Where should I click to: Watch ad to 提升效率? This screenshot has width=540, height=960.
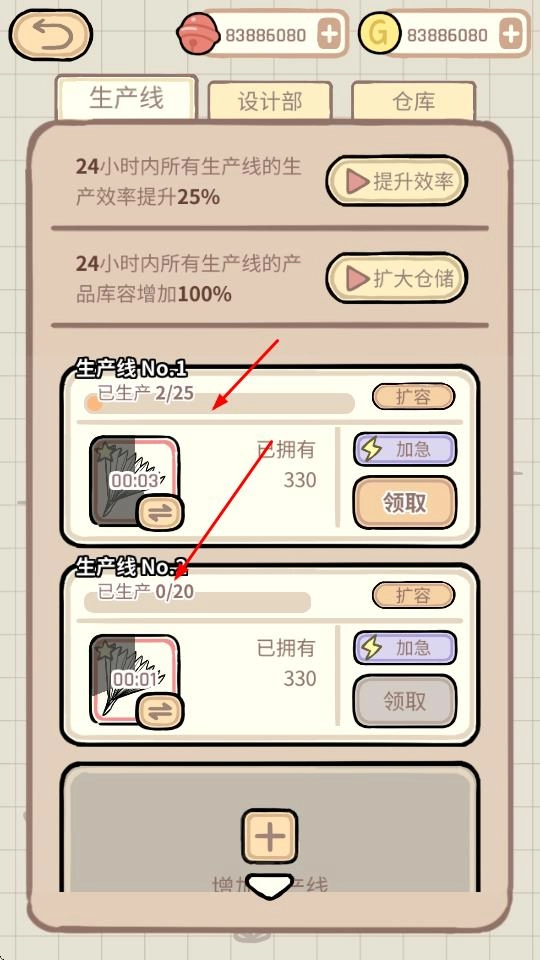point(397,181)
